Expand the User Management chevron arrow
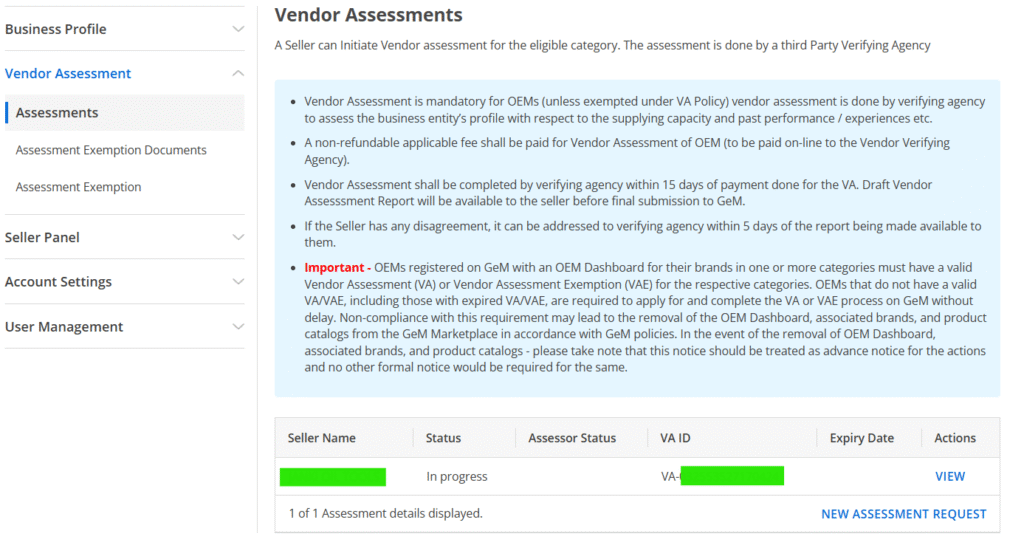The width and height of the screenshot is (1024, 559). pyautogui.click(x=237, y=327)
